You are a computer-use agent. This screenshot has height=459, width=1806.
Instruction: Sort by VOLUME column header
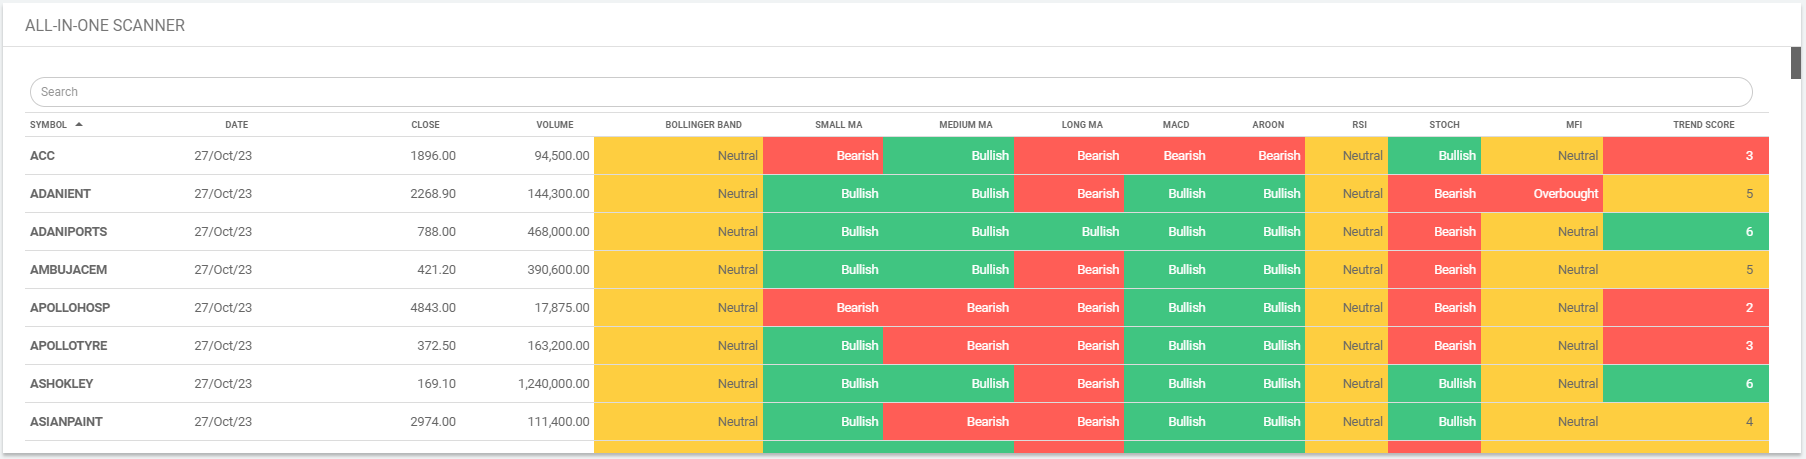tap(555, 125)
